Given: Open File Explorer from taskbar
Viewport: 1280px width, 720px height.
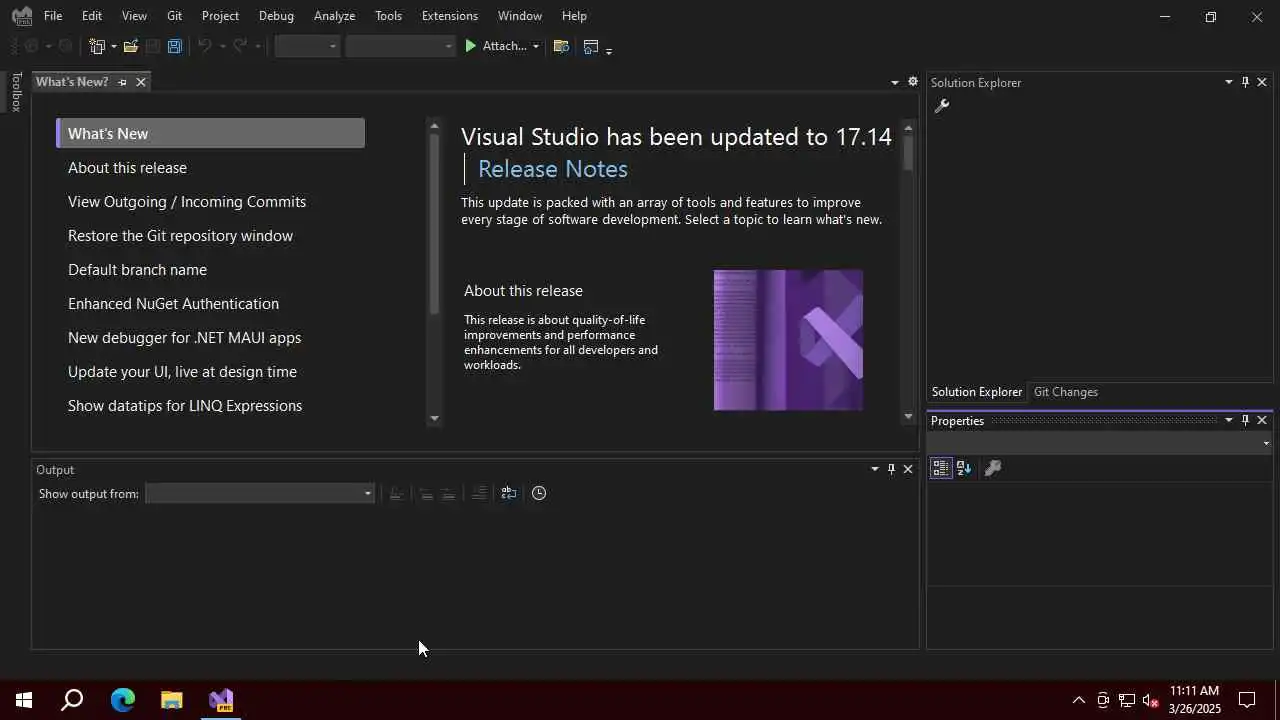Looking at the screenshot, I should (172, 700).
